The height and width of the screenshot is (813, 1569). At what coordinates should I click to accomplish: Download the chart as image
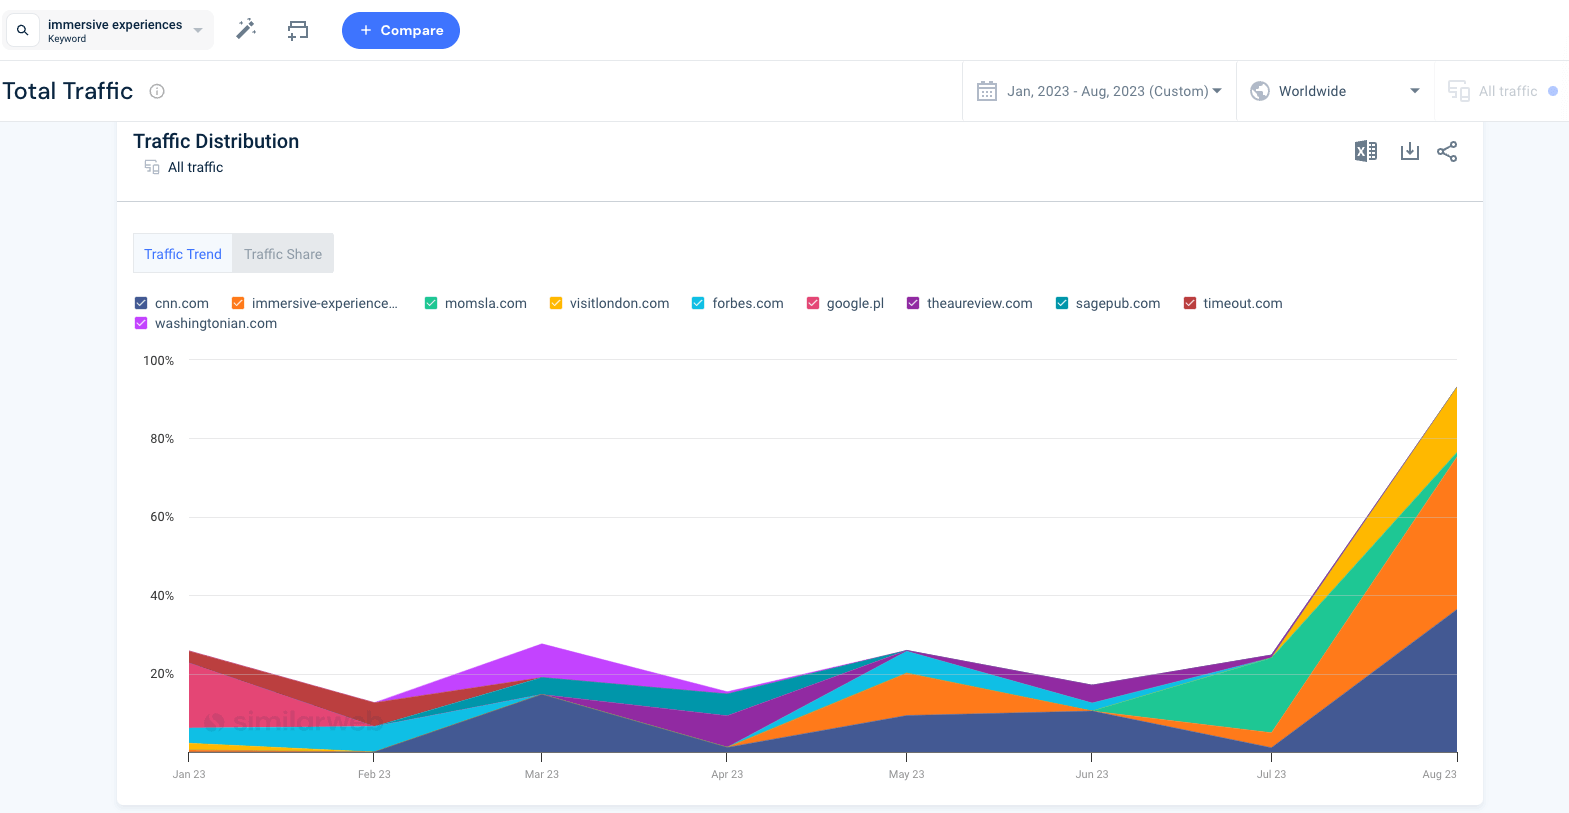tap(1410, 151)
